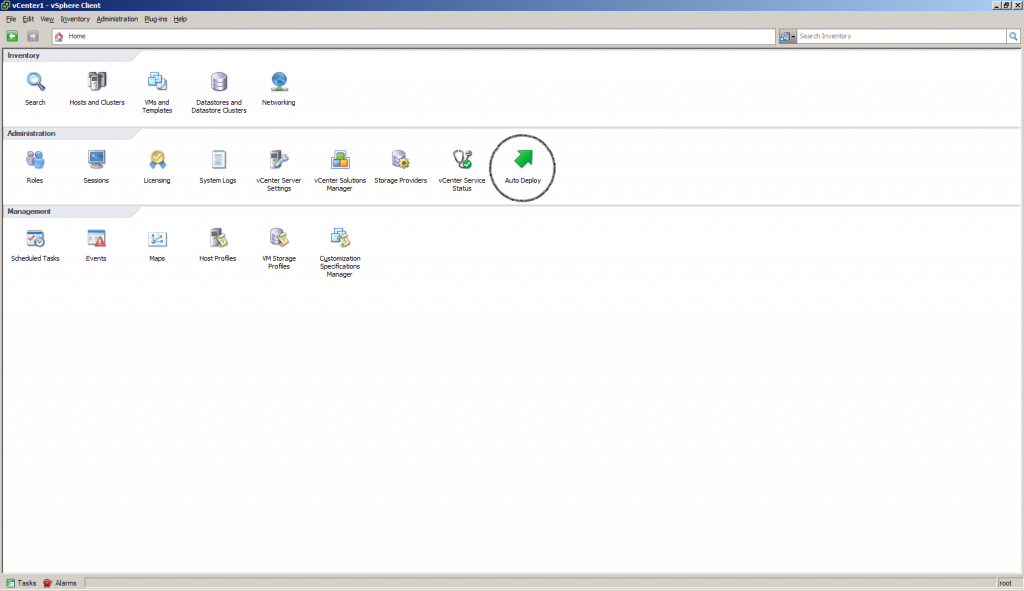Show the Tasks panel in status bar

(x=21, y=583)
